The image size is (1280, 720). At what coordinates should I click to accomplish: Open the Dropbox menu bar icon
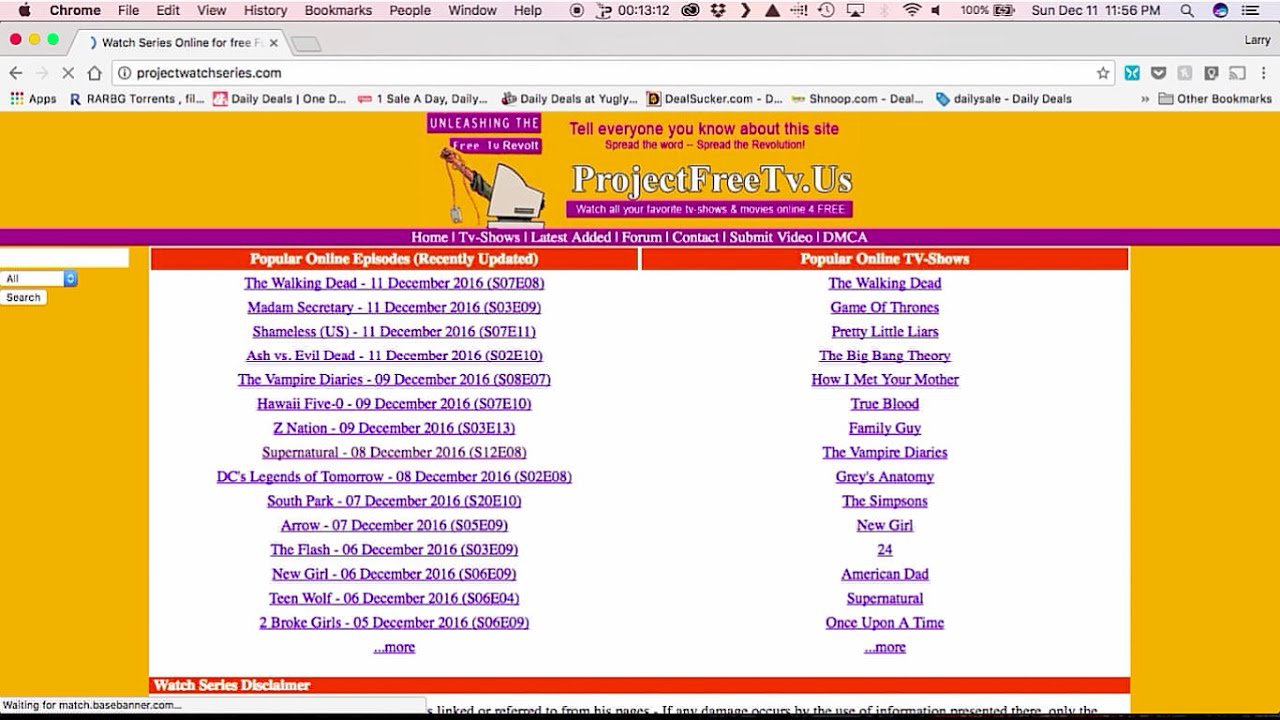pos(718,10)
